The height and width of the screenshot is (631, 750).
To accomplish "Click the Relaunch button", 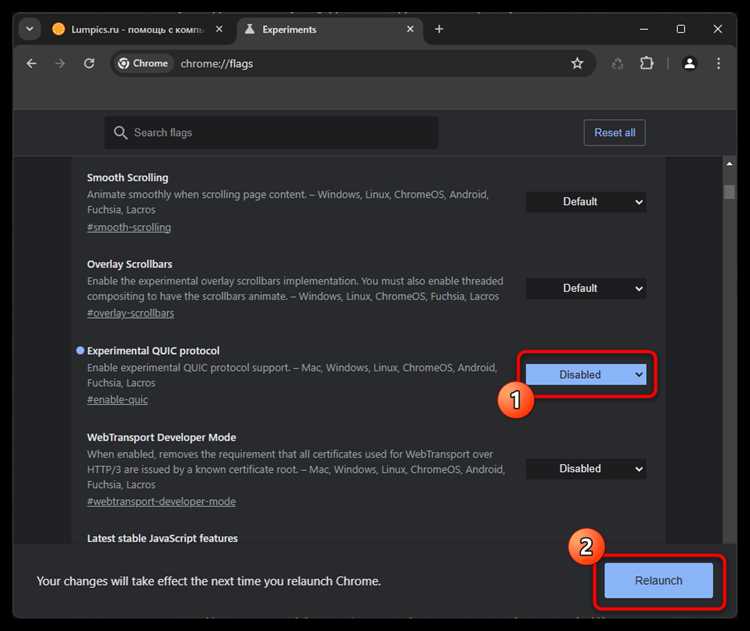I will pyautogui.click(x=659, y=580).
